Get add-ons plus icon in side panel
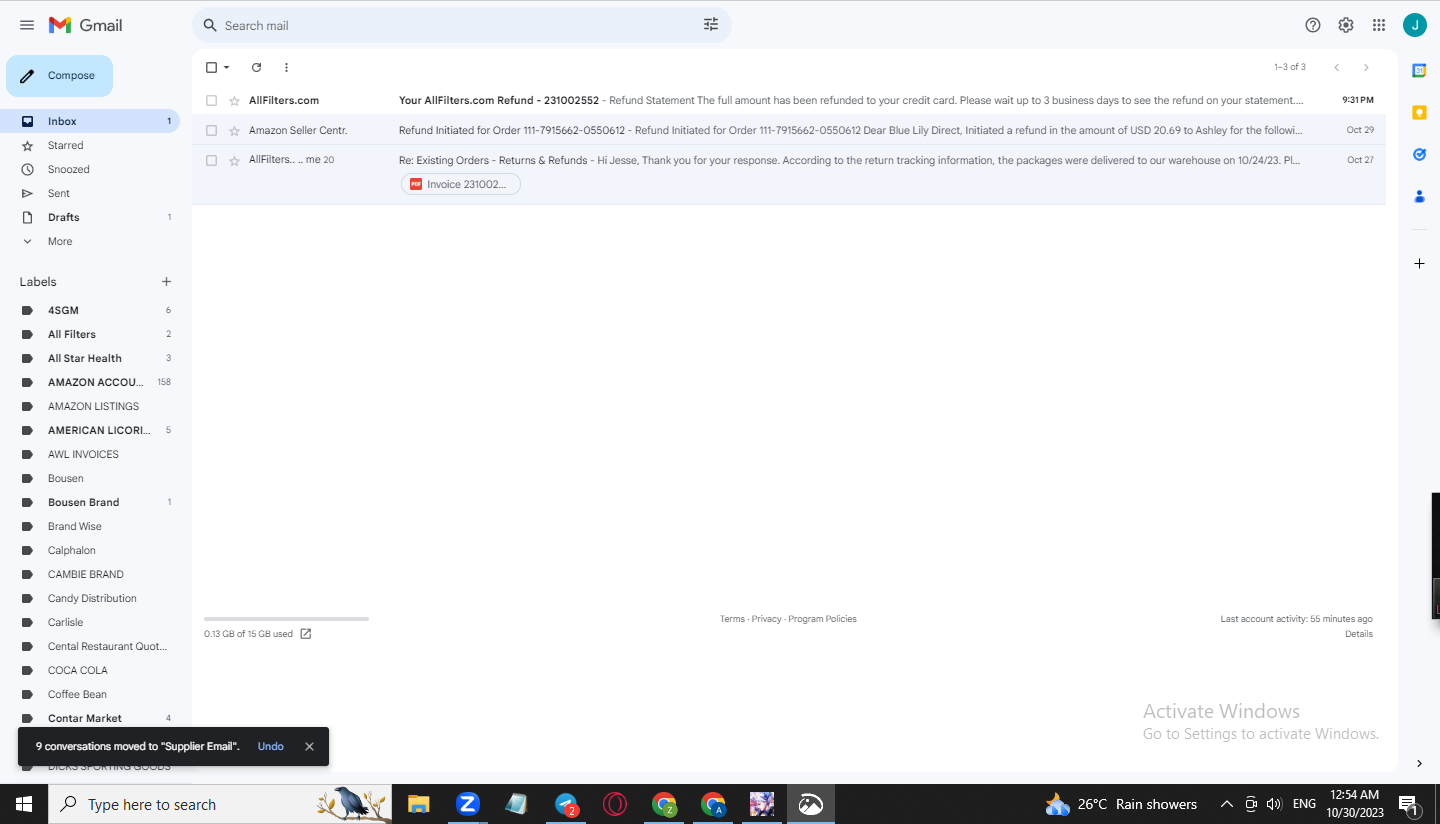The width and height of the screenshot is (1440, 824). pyautogui.click(x=1419, y=263)
